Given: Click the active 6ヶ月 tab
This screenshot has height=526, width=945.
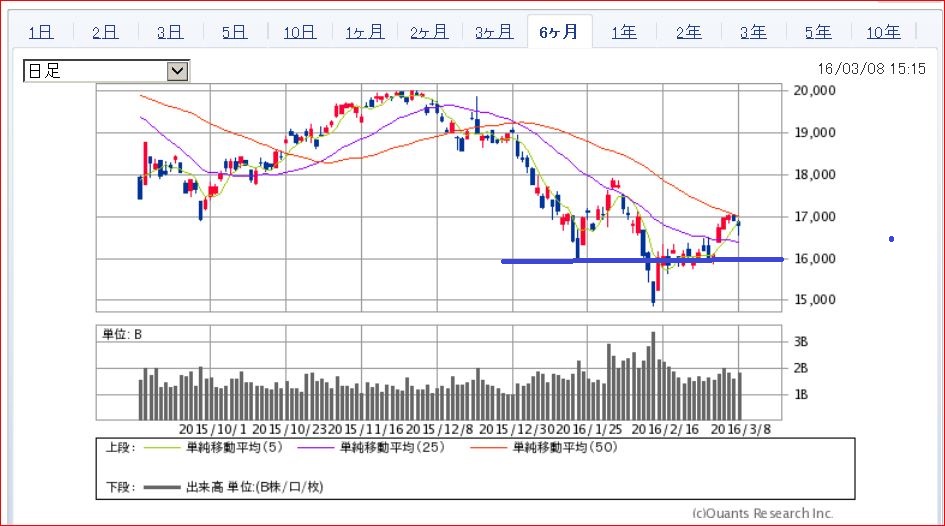Looking at the screenshot, I should (x=559, y=32).
